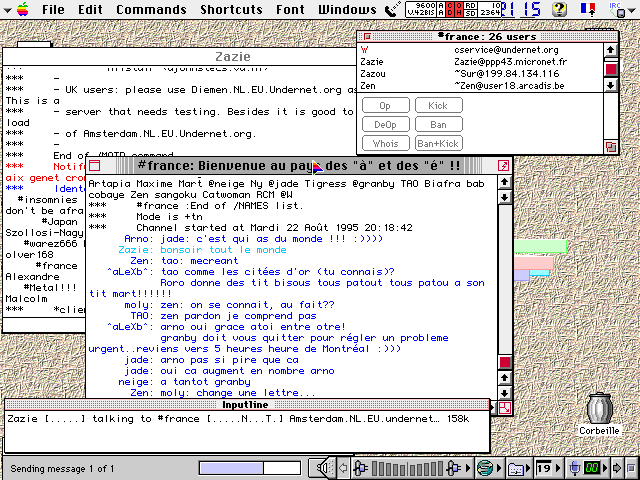The height and width of the screenshot is (480, 640).
Task: Open the Font menu
Action: (290, 9)
